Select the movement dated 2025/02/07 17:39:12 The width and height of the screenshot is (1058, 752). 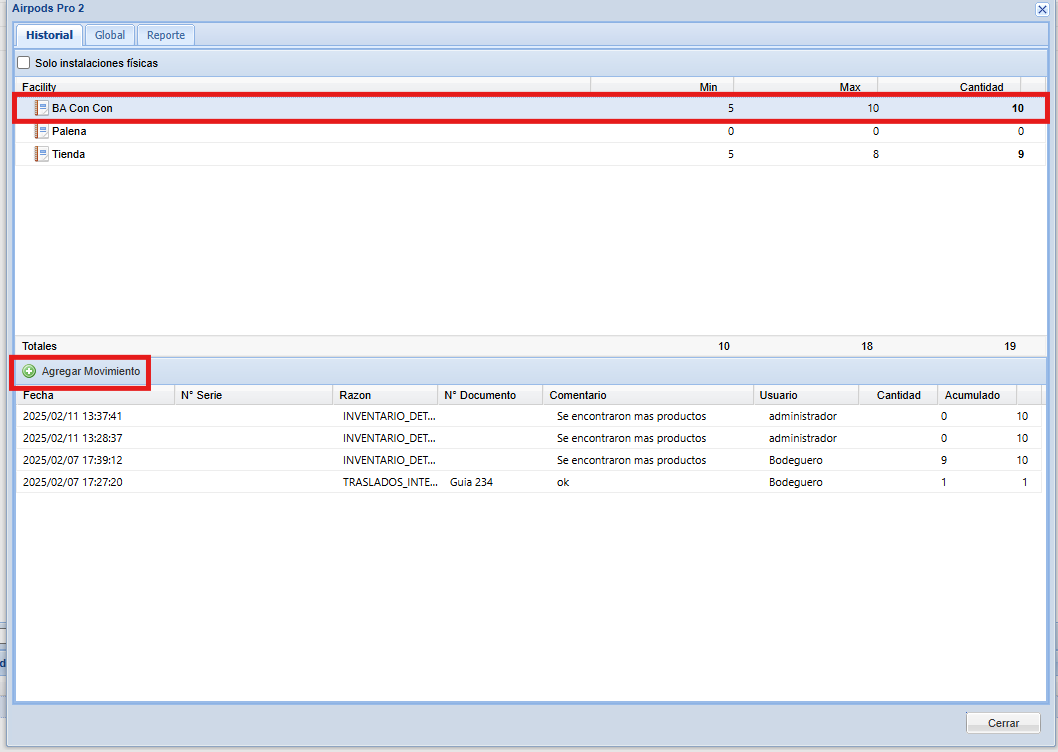click(x=528, y=460)
